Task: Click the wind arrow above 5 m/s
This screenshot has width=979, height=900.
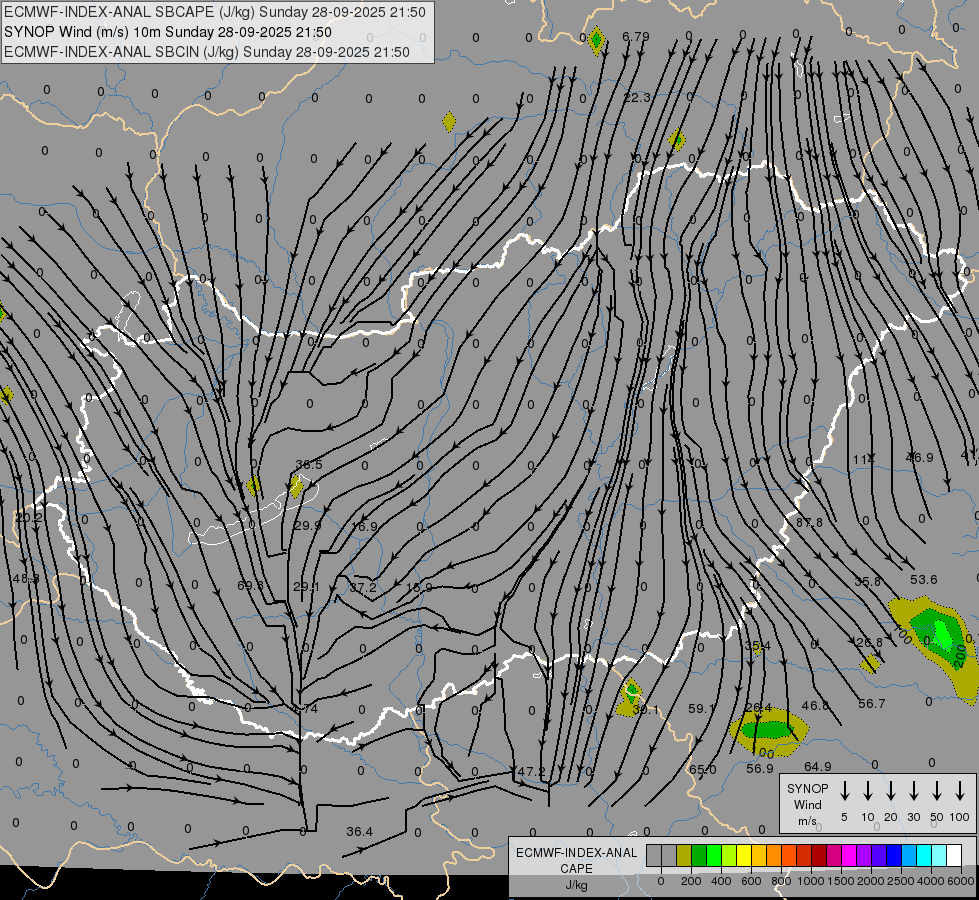Action: coord(844,791)
